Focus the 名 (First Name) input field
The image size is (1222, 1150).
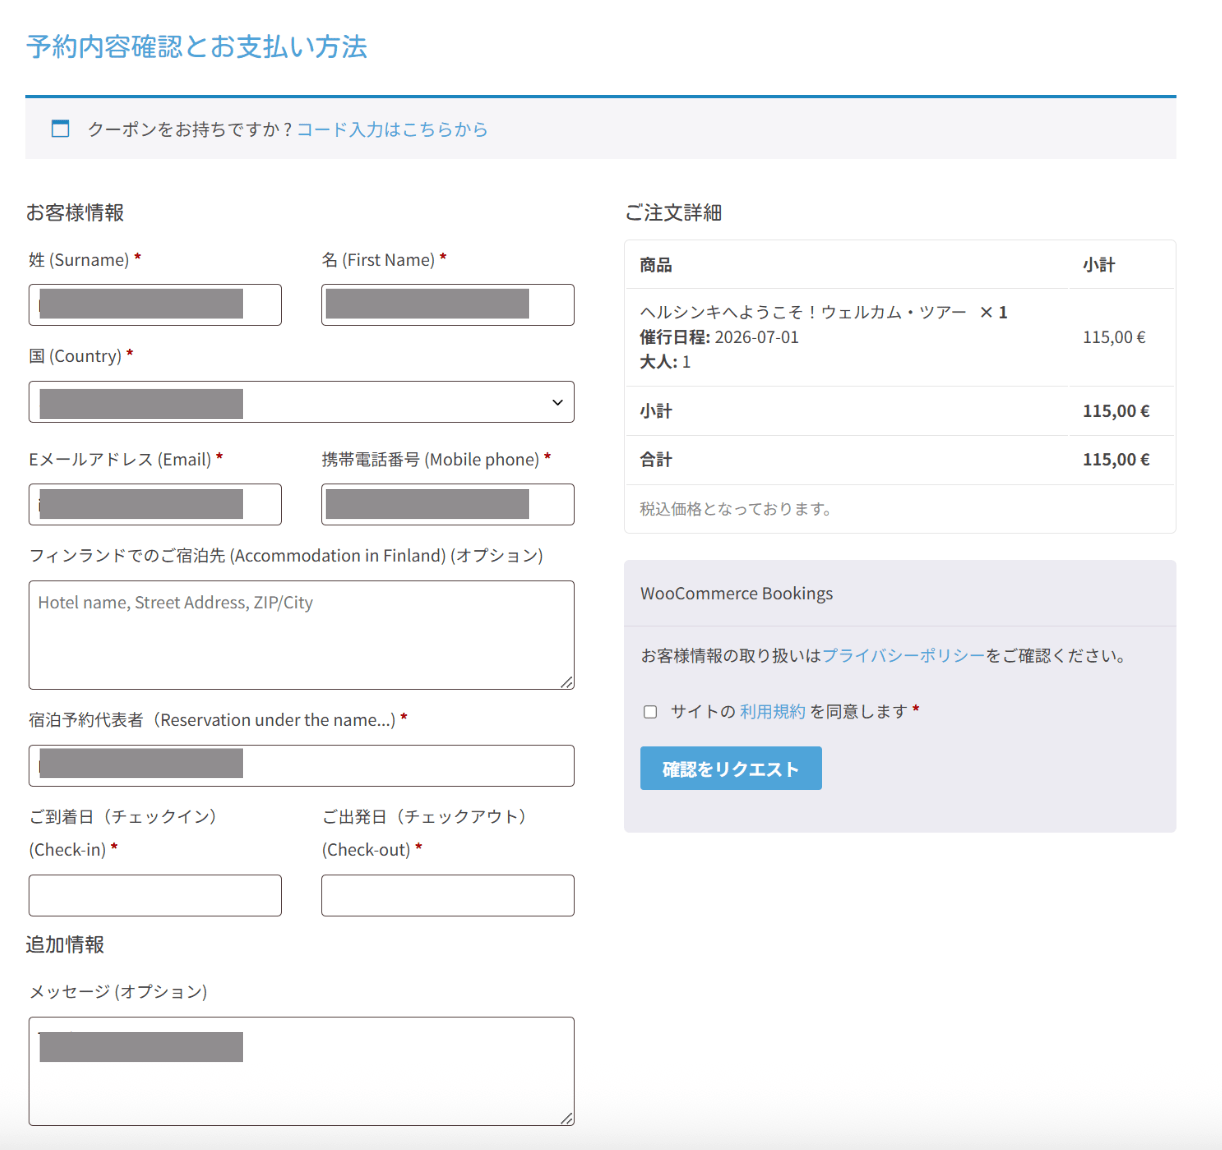447,305
